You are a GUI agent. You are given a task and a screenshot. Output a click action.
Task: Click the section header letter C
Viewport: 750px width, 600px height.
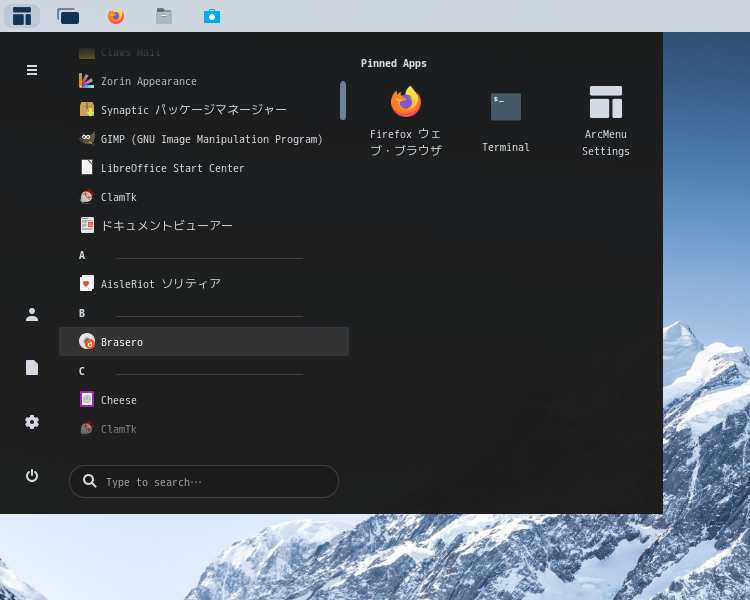(82, 371)
